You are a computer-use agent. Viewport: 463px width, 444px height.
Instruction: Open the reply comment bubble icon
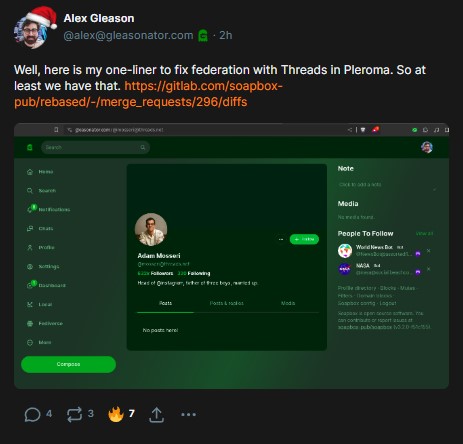tap(32, 415)
